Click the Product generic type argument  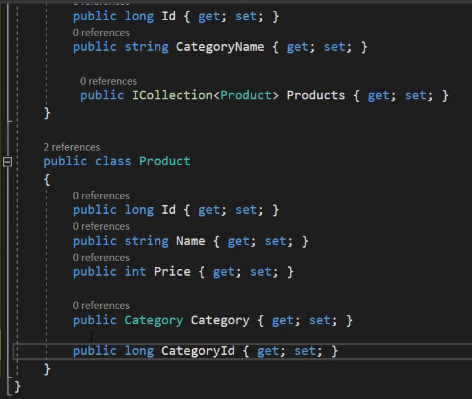coord(246,95)
